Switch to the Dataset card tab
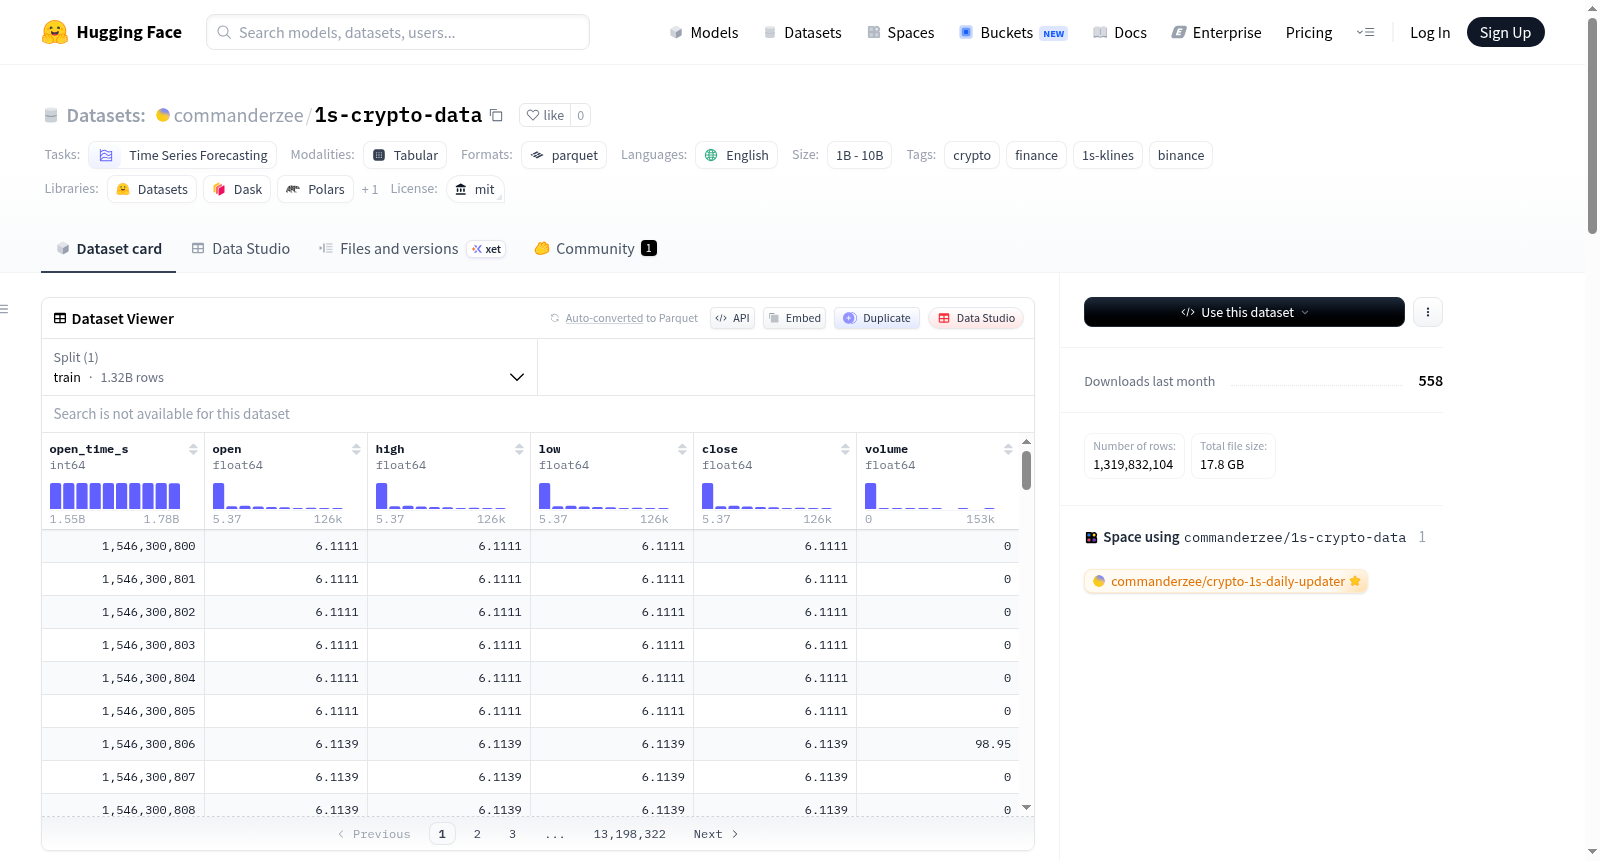The height and width of the screenshot is (861, 1600). (x=108, y=249)
